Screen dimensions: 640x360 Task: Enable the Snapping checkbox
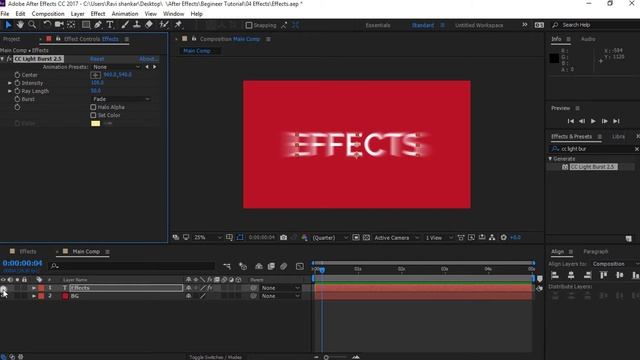pos(249,25)
